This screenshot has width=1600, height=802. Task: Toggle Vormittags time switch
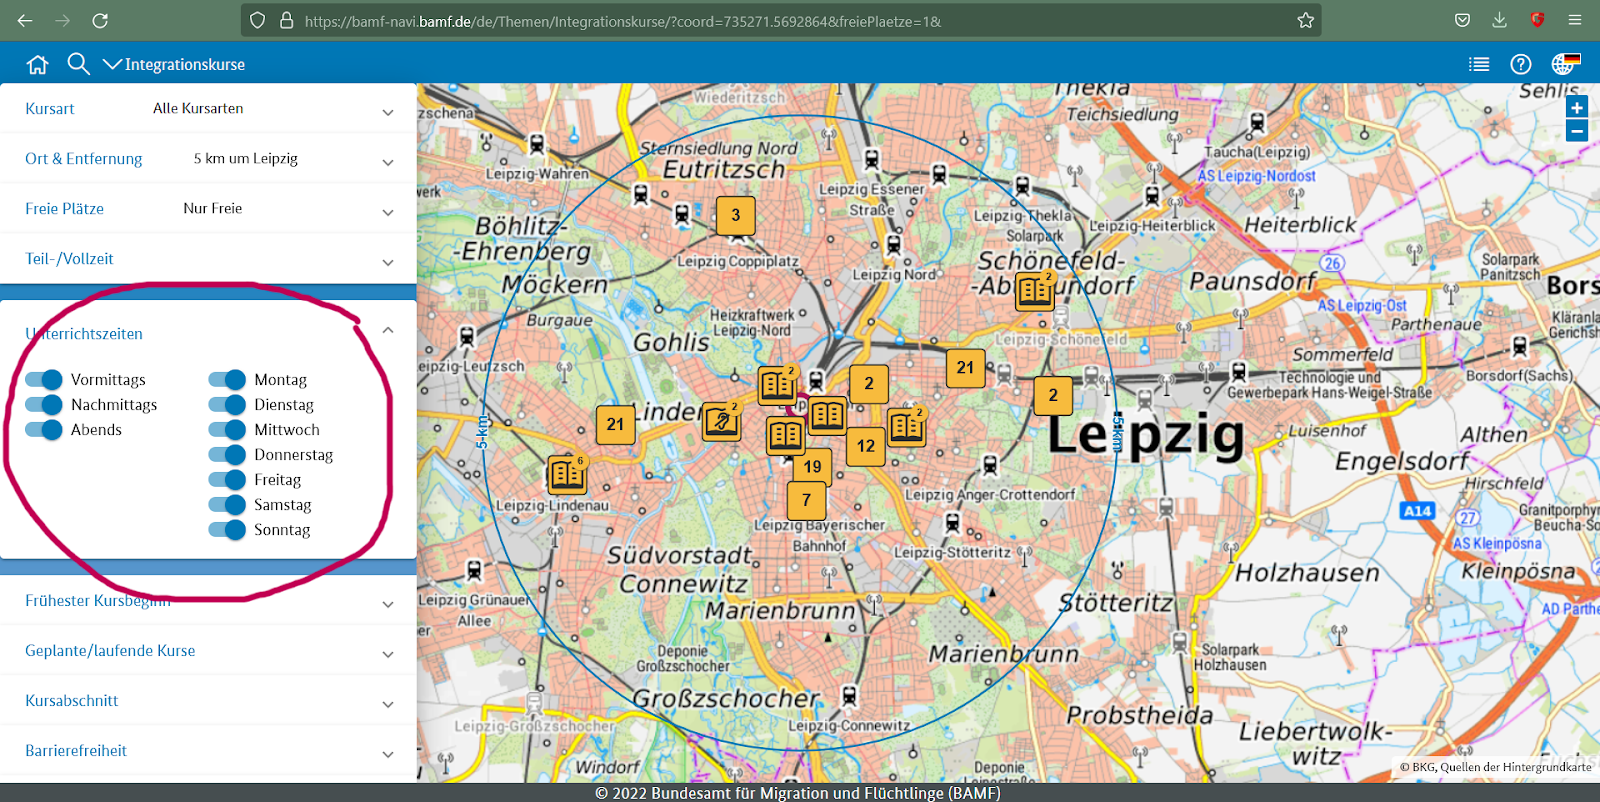(x=44, y=379)
